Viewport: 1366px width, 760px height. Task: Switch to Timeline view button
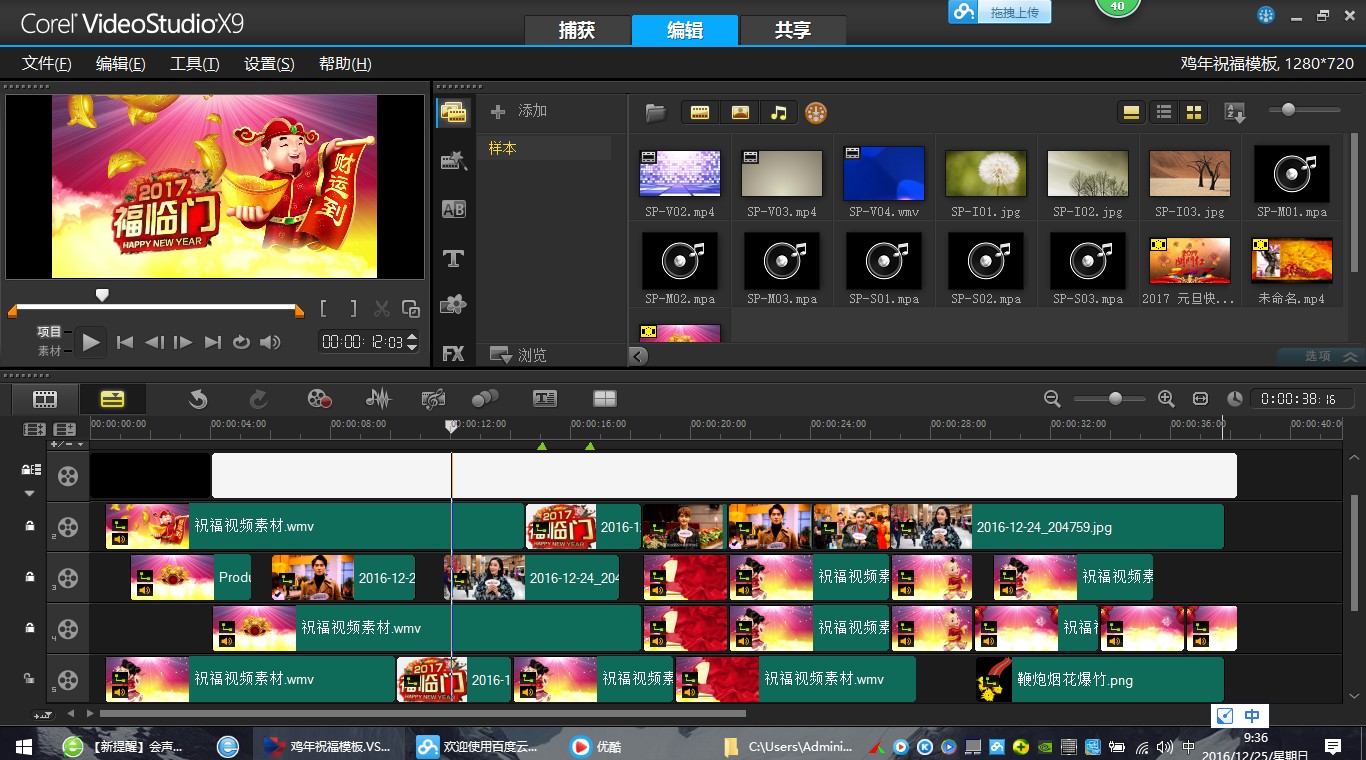113,399
